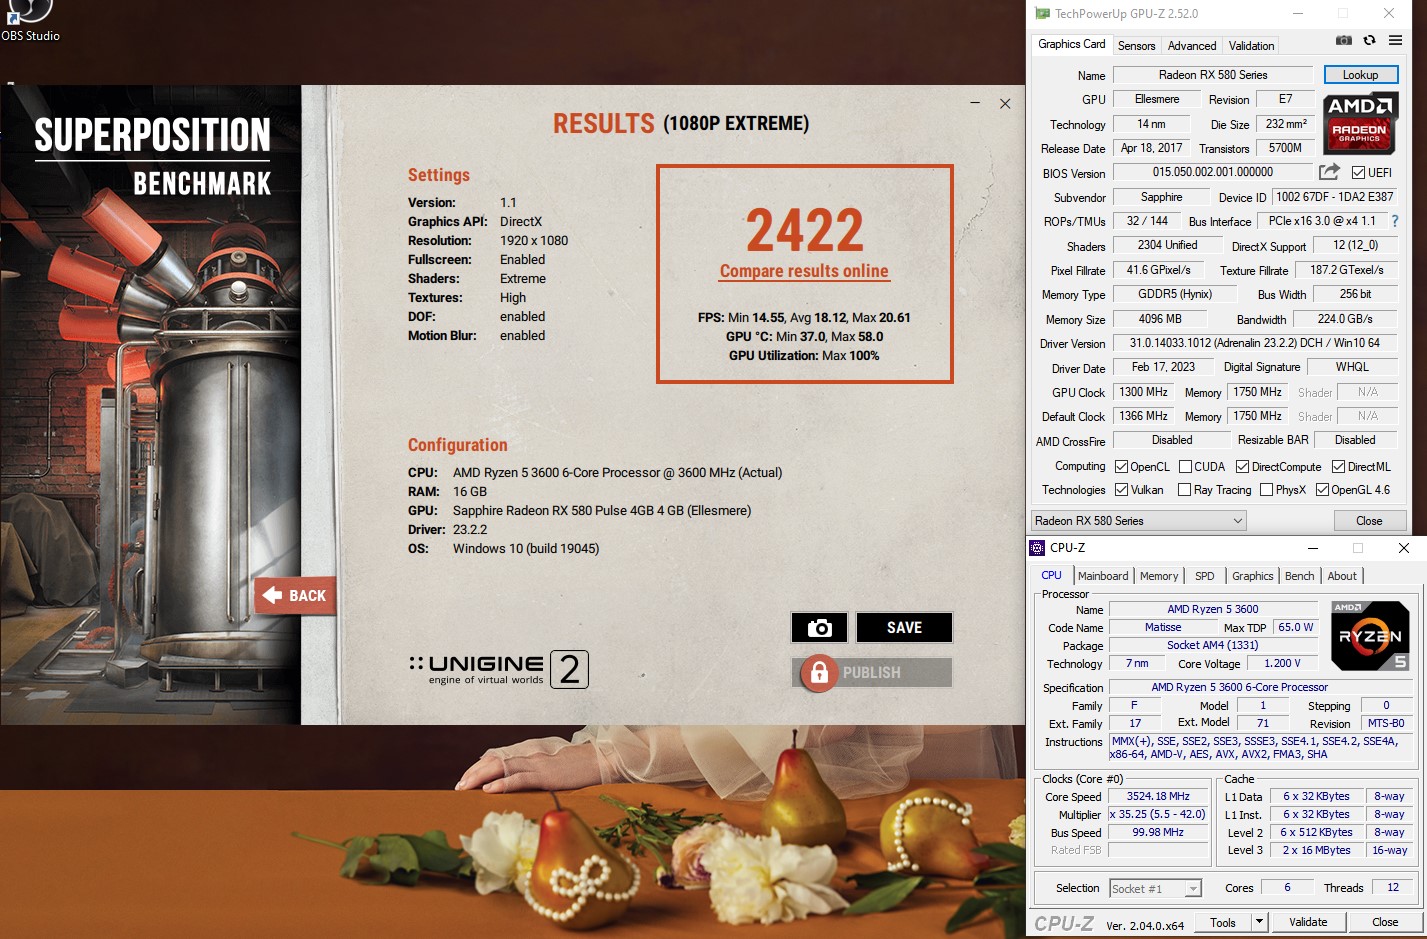The height and width of the screenshot is (939, 1427).
Task: Toggle Vulkan checkbox
Action: pyautogui.click(x=1121, y=490)
